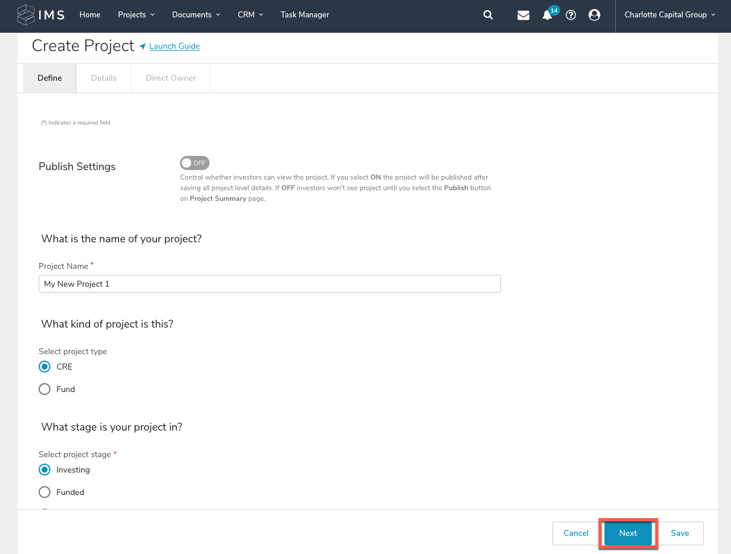The image size is (731, 554).
Task: Click the Create Project heading
Action: (x=83, y=46)
